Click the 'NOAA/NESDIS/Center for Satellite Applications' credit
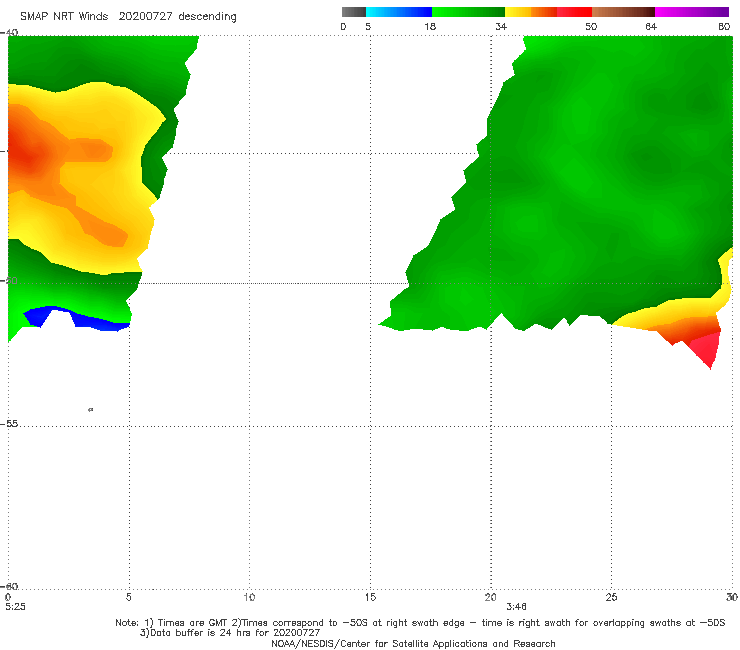 pyautogui.click(x=413, y=644)
